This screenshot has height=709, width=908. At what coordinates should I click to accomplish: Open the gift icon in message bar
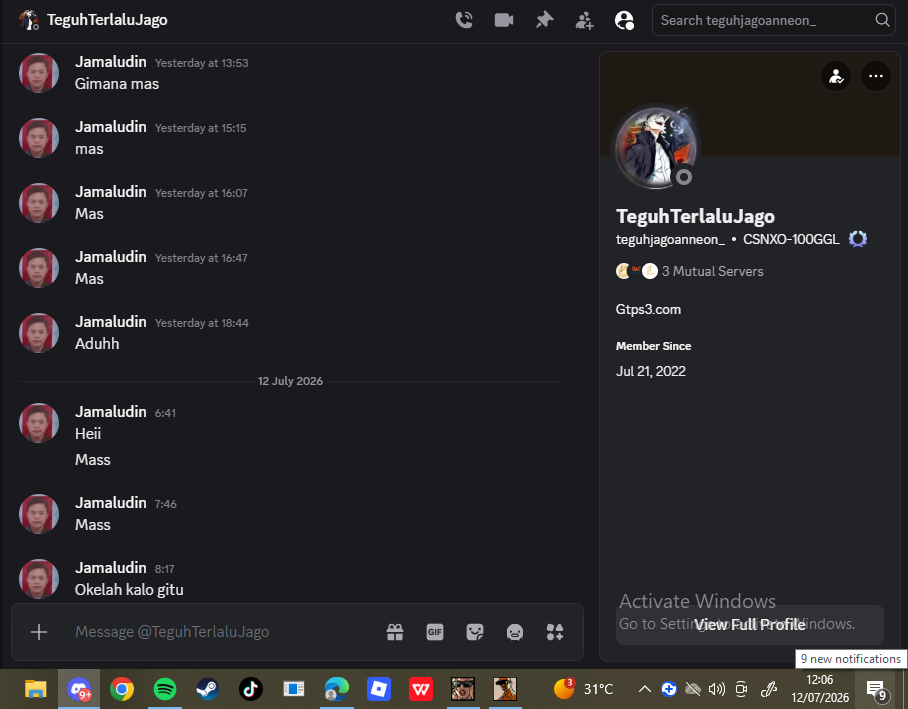pyautogui.click(x=395, y=632)
